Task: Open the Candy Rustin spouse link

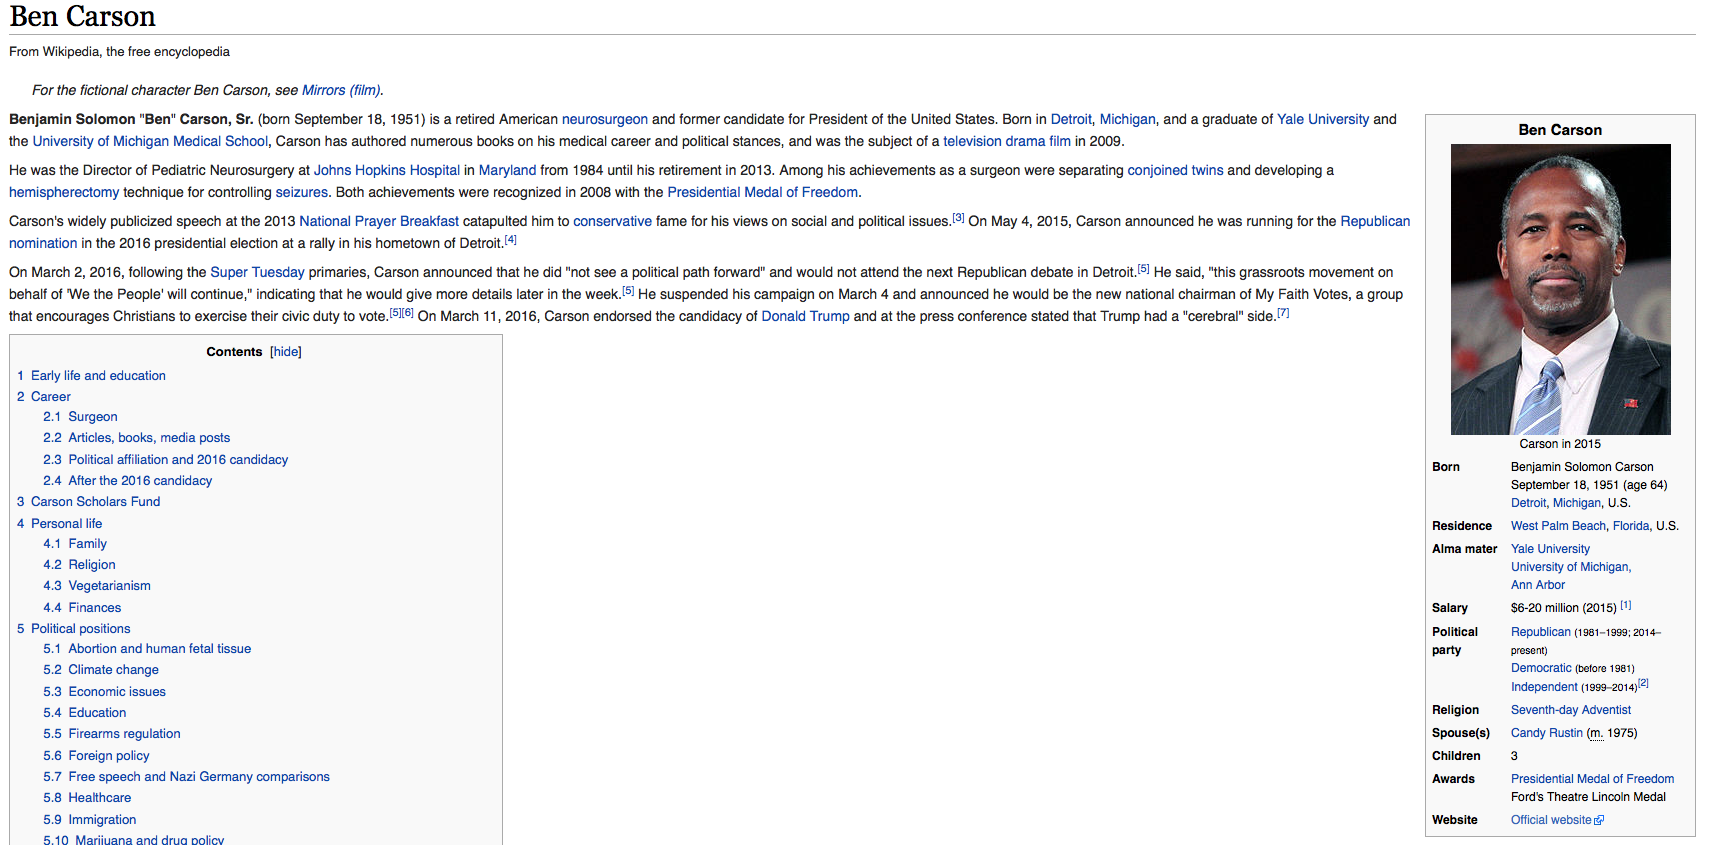Action: pos(1547,733)
